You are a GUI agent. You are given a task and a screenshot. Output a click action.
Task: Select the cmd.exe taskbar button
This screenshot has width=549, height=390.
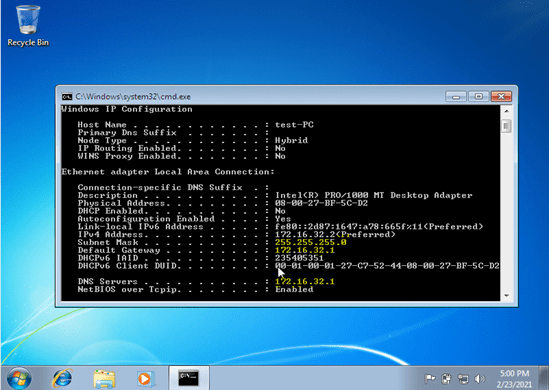[189, 378]
